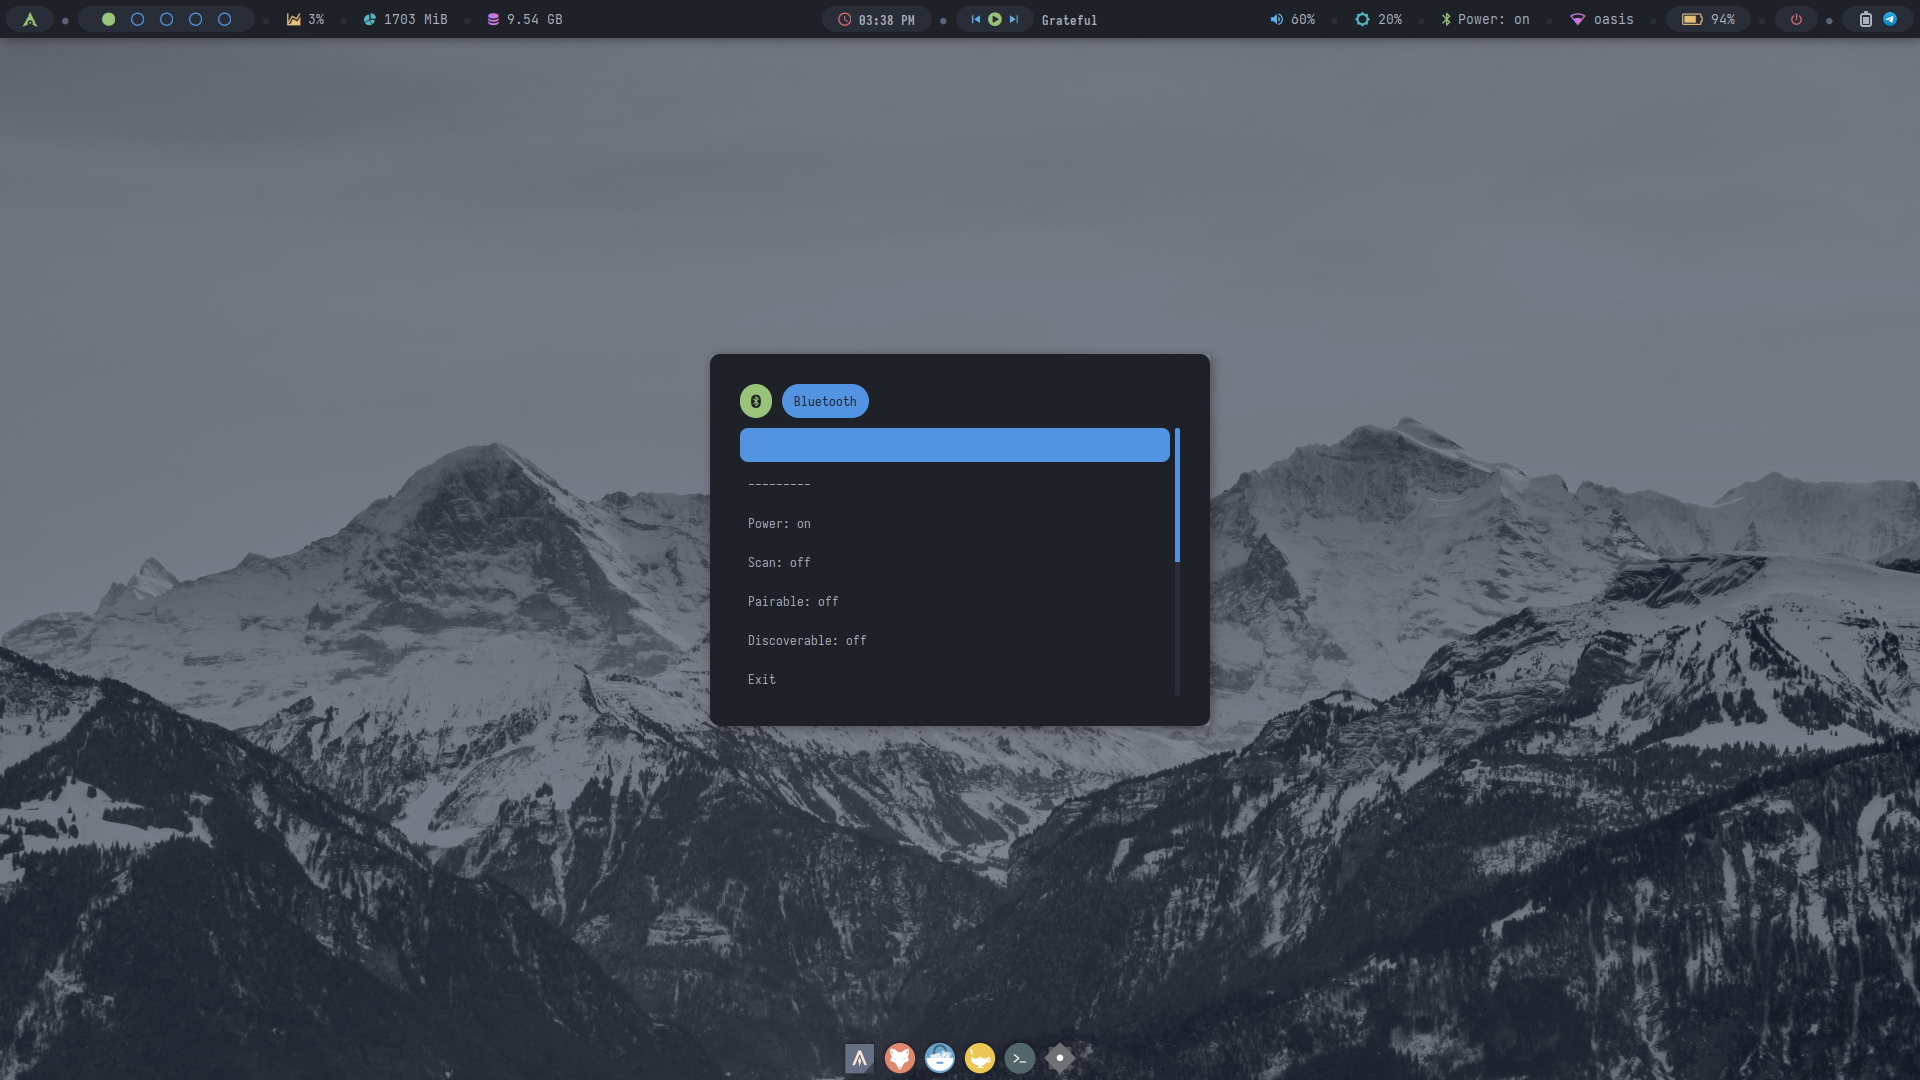Screen dimensions: 1920x1080
Task: Toggle Discoverable: off entry
Action: 807,641
